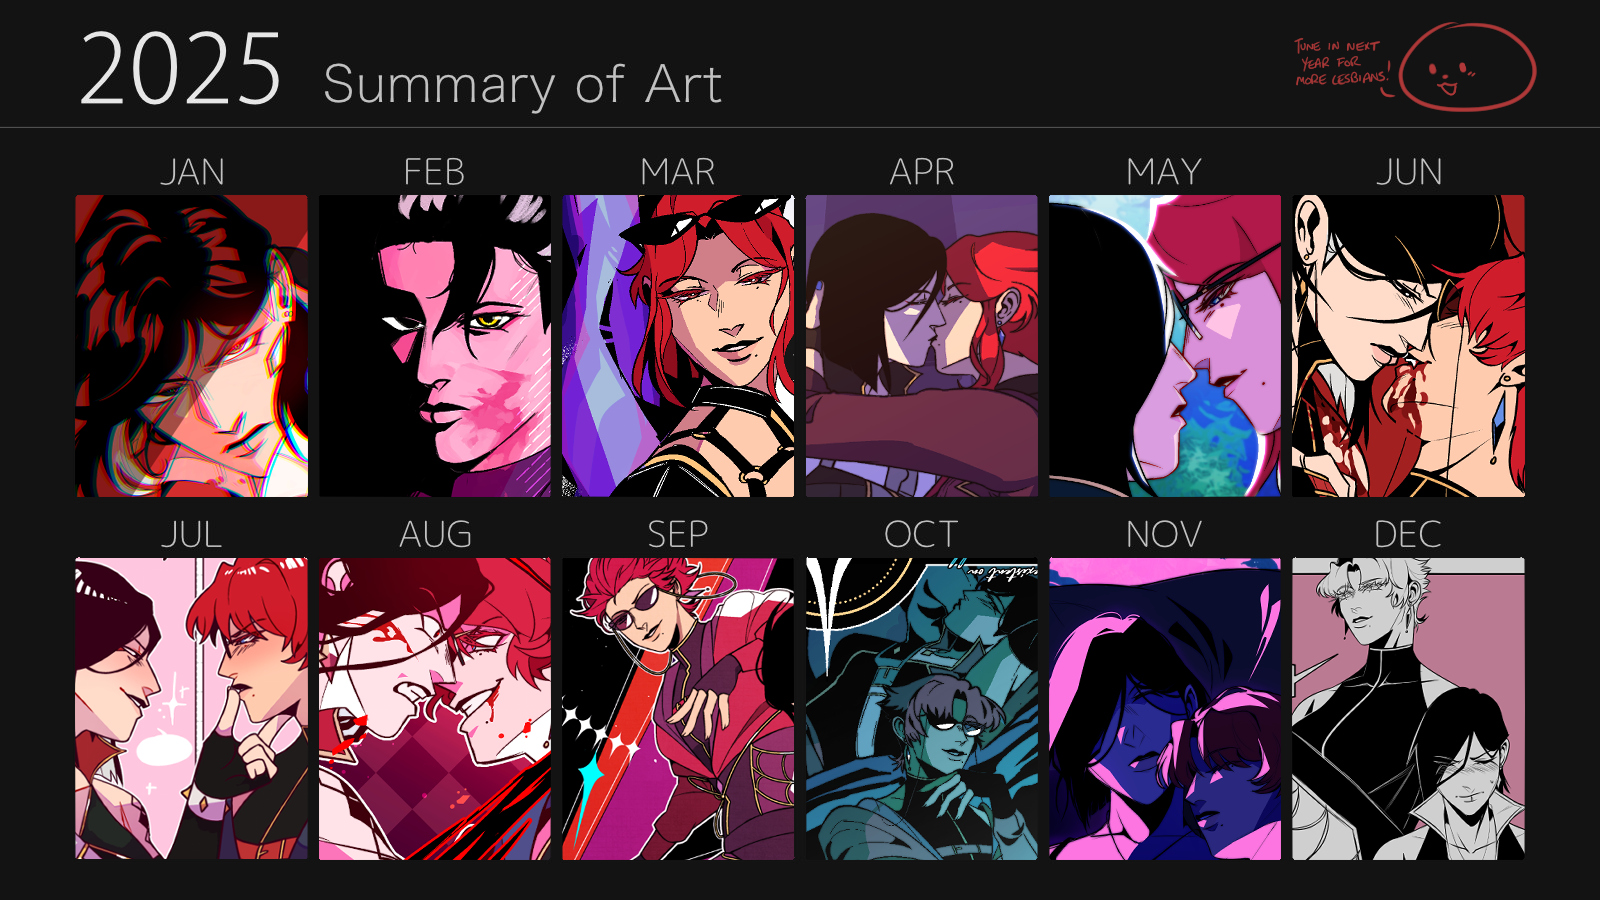Select the FEB artwork with pink face

coord(435,346)
